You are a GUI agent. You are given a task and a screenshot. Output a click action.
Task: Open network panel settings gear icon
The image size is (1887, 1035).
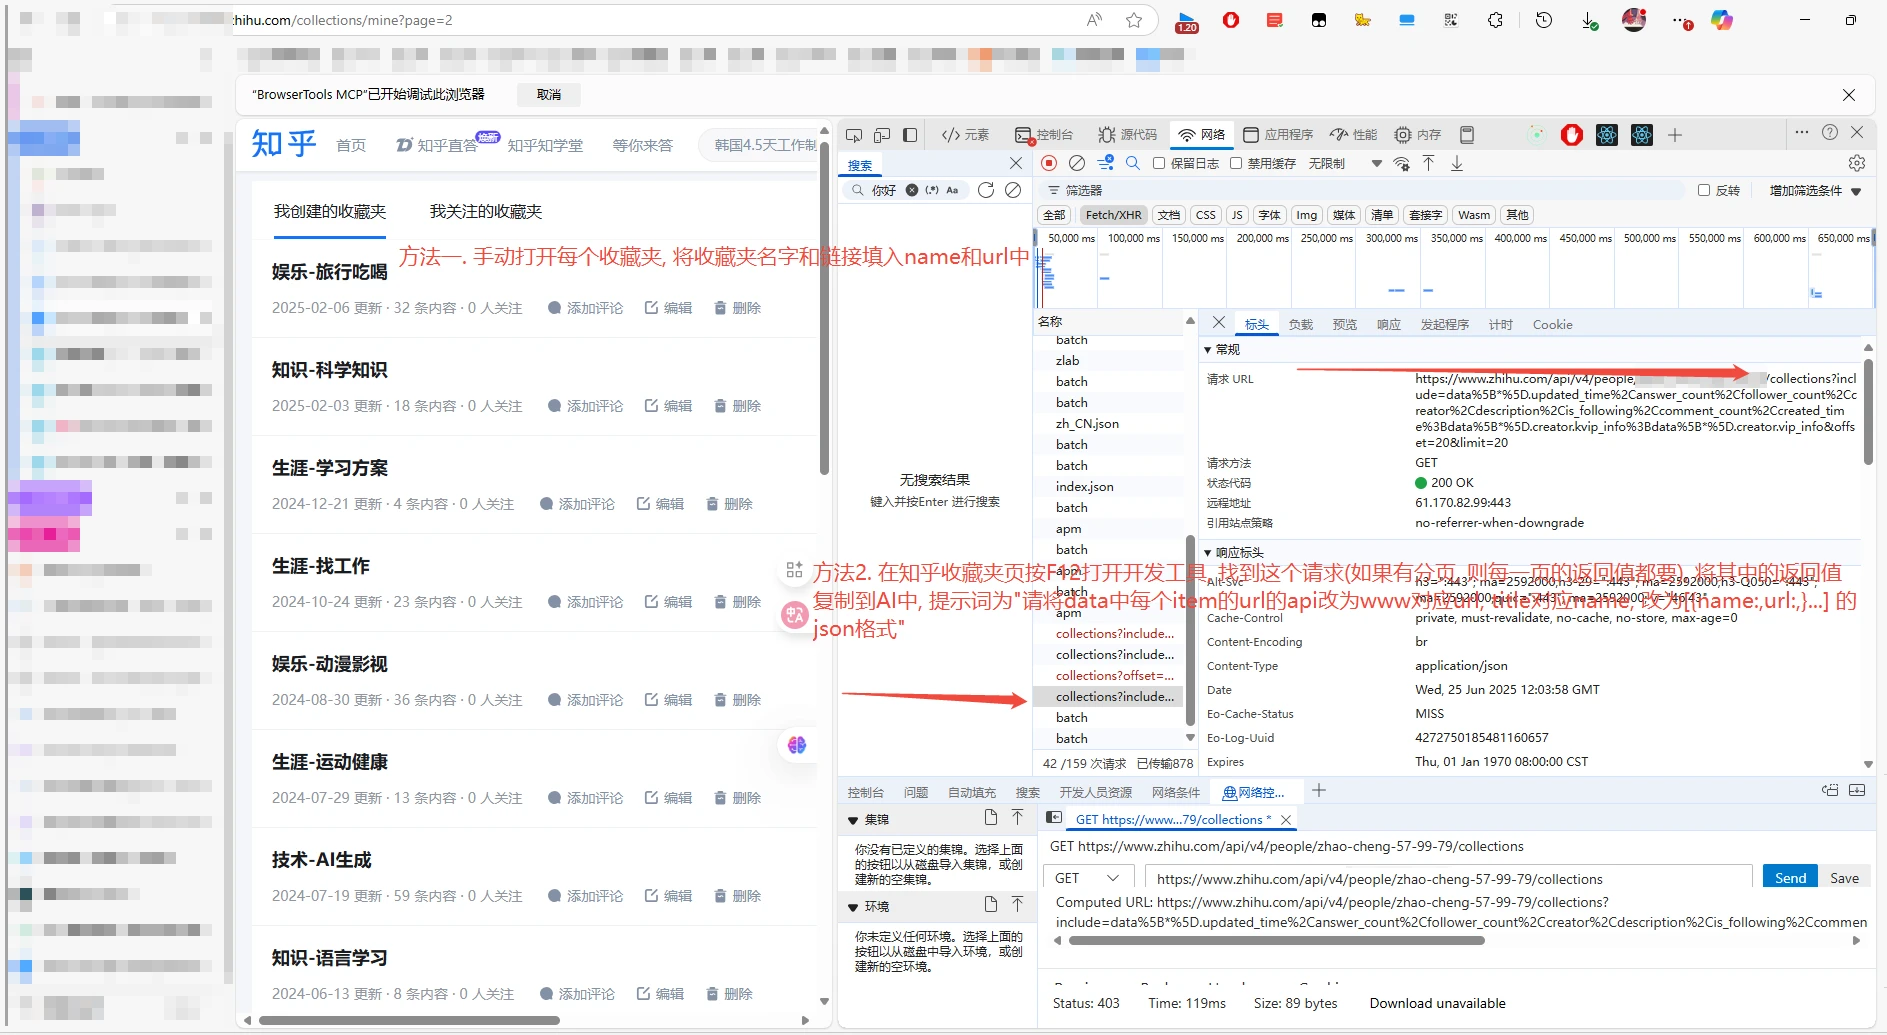[x=1857, y=163]
